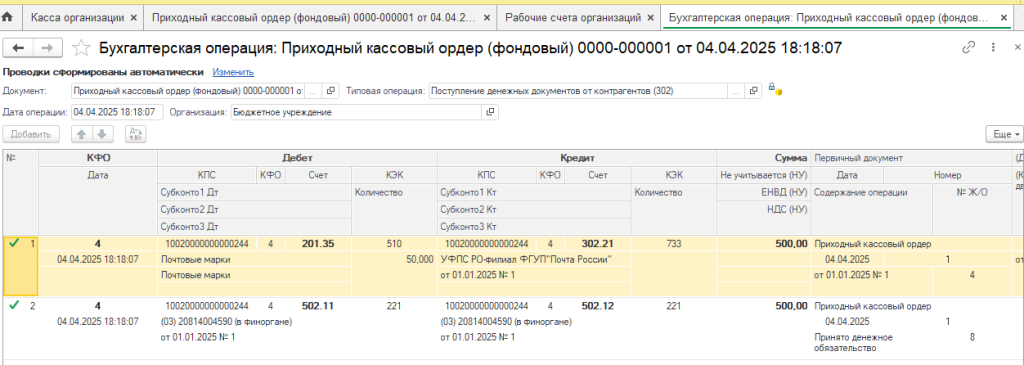Expand the Еще dropdown menu
Image resolution: width=1024 pixels, height=365 pixels.
pos(1005,135)
